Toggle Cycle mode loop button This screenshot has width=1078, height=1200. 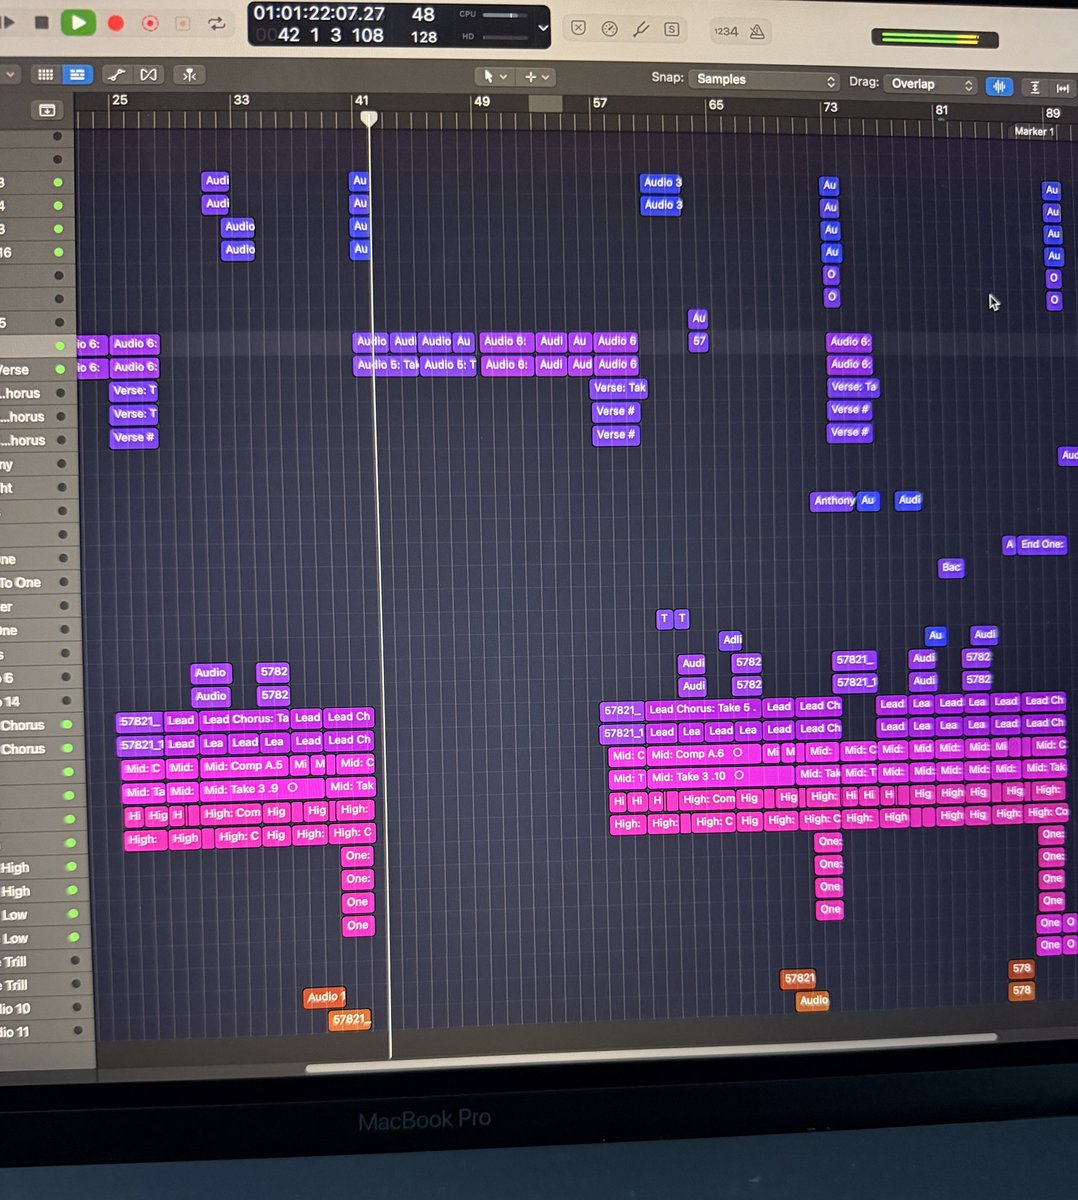(x=216, y=24)
